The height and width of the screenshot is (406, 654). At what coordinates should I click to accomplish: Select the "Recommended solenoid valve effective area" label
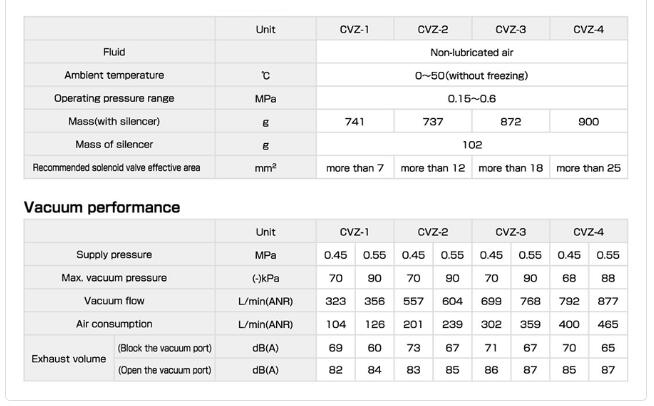[x=117, y=168]
